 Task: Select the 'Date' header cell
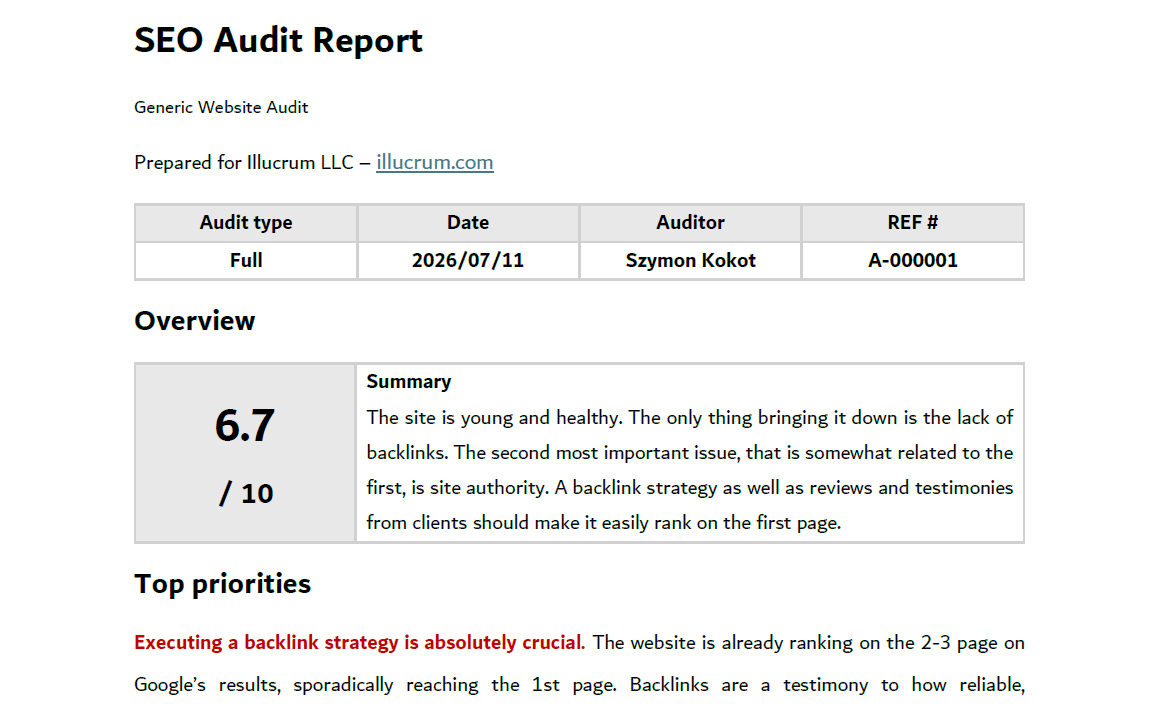468,223
